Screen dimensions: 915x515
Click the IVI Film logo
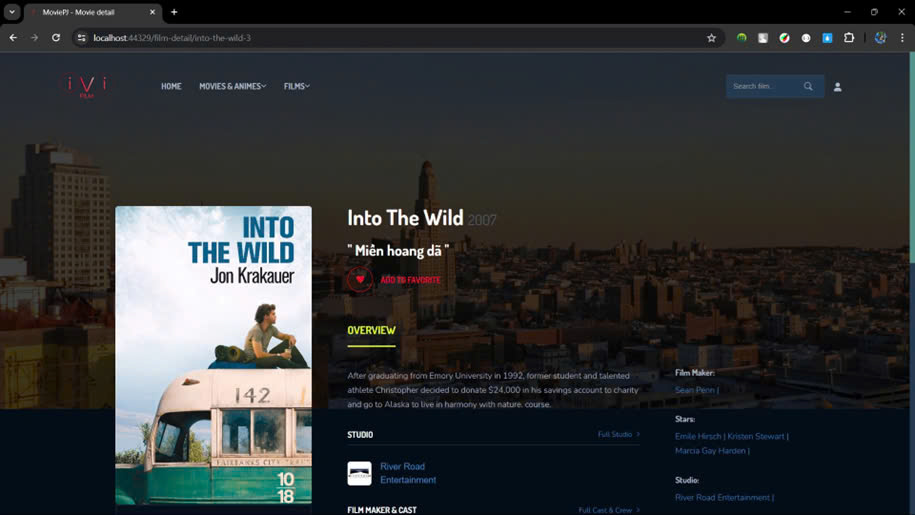[x=86, y=86]
